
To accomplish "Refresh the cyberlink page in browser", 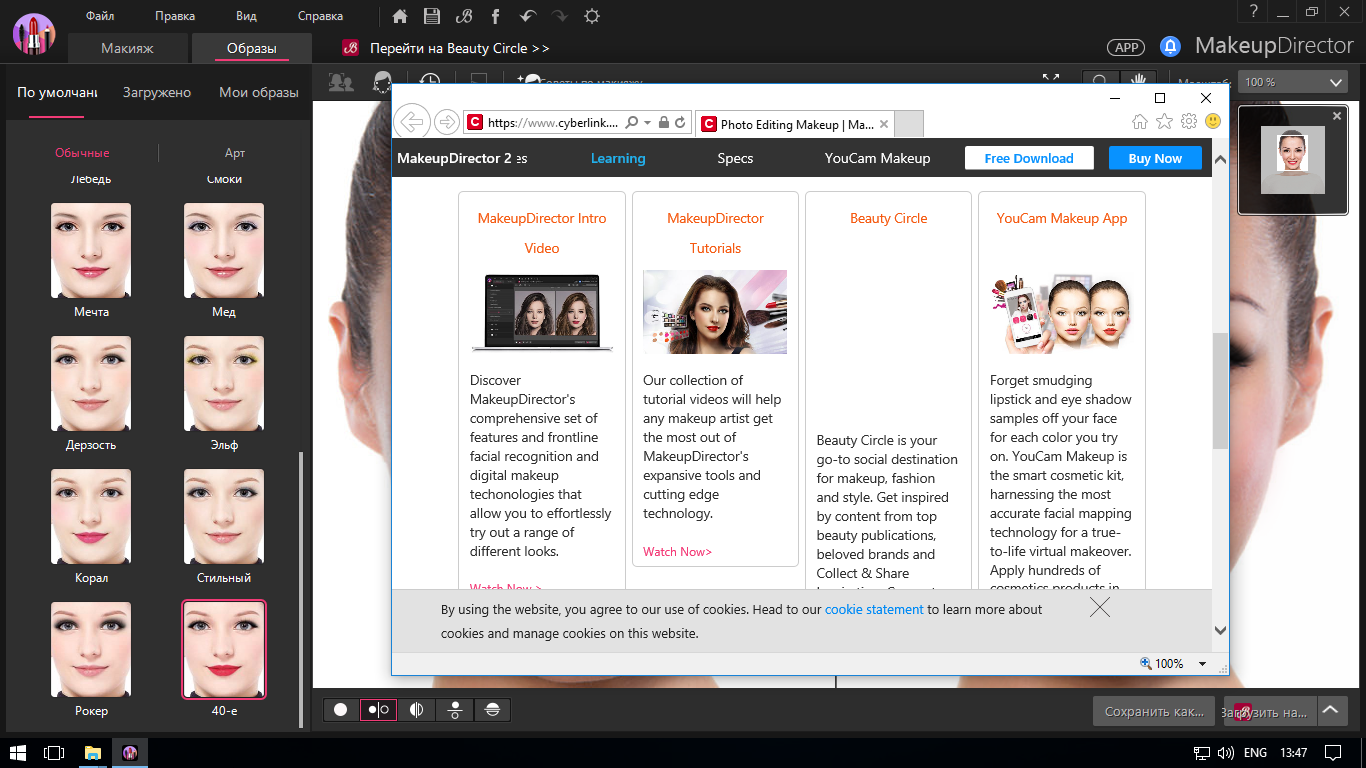I will pyautogui.click(x=680, y=123).
